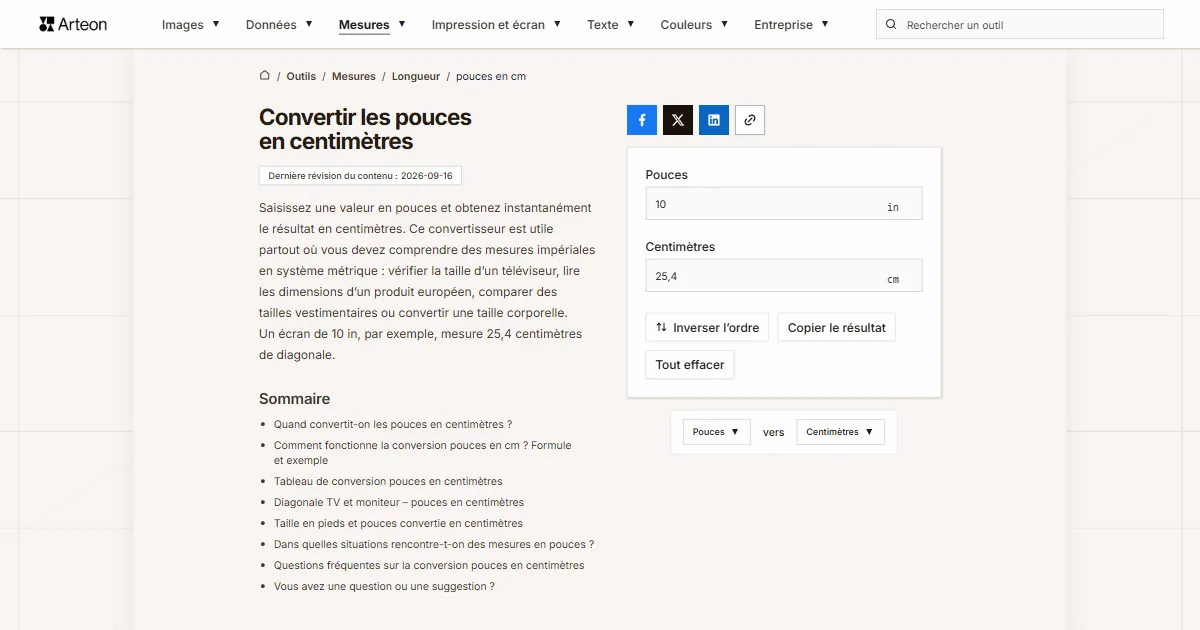Open the Entreprise menu
Viewport: 1200px width, 630px height.
coord(791,25)
